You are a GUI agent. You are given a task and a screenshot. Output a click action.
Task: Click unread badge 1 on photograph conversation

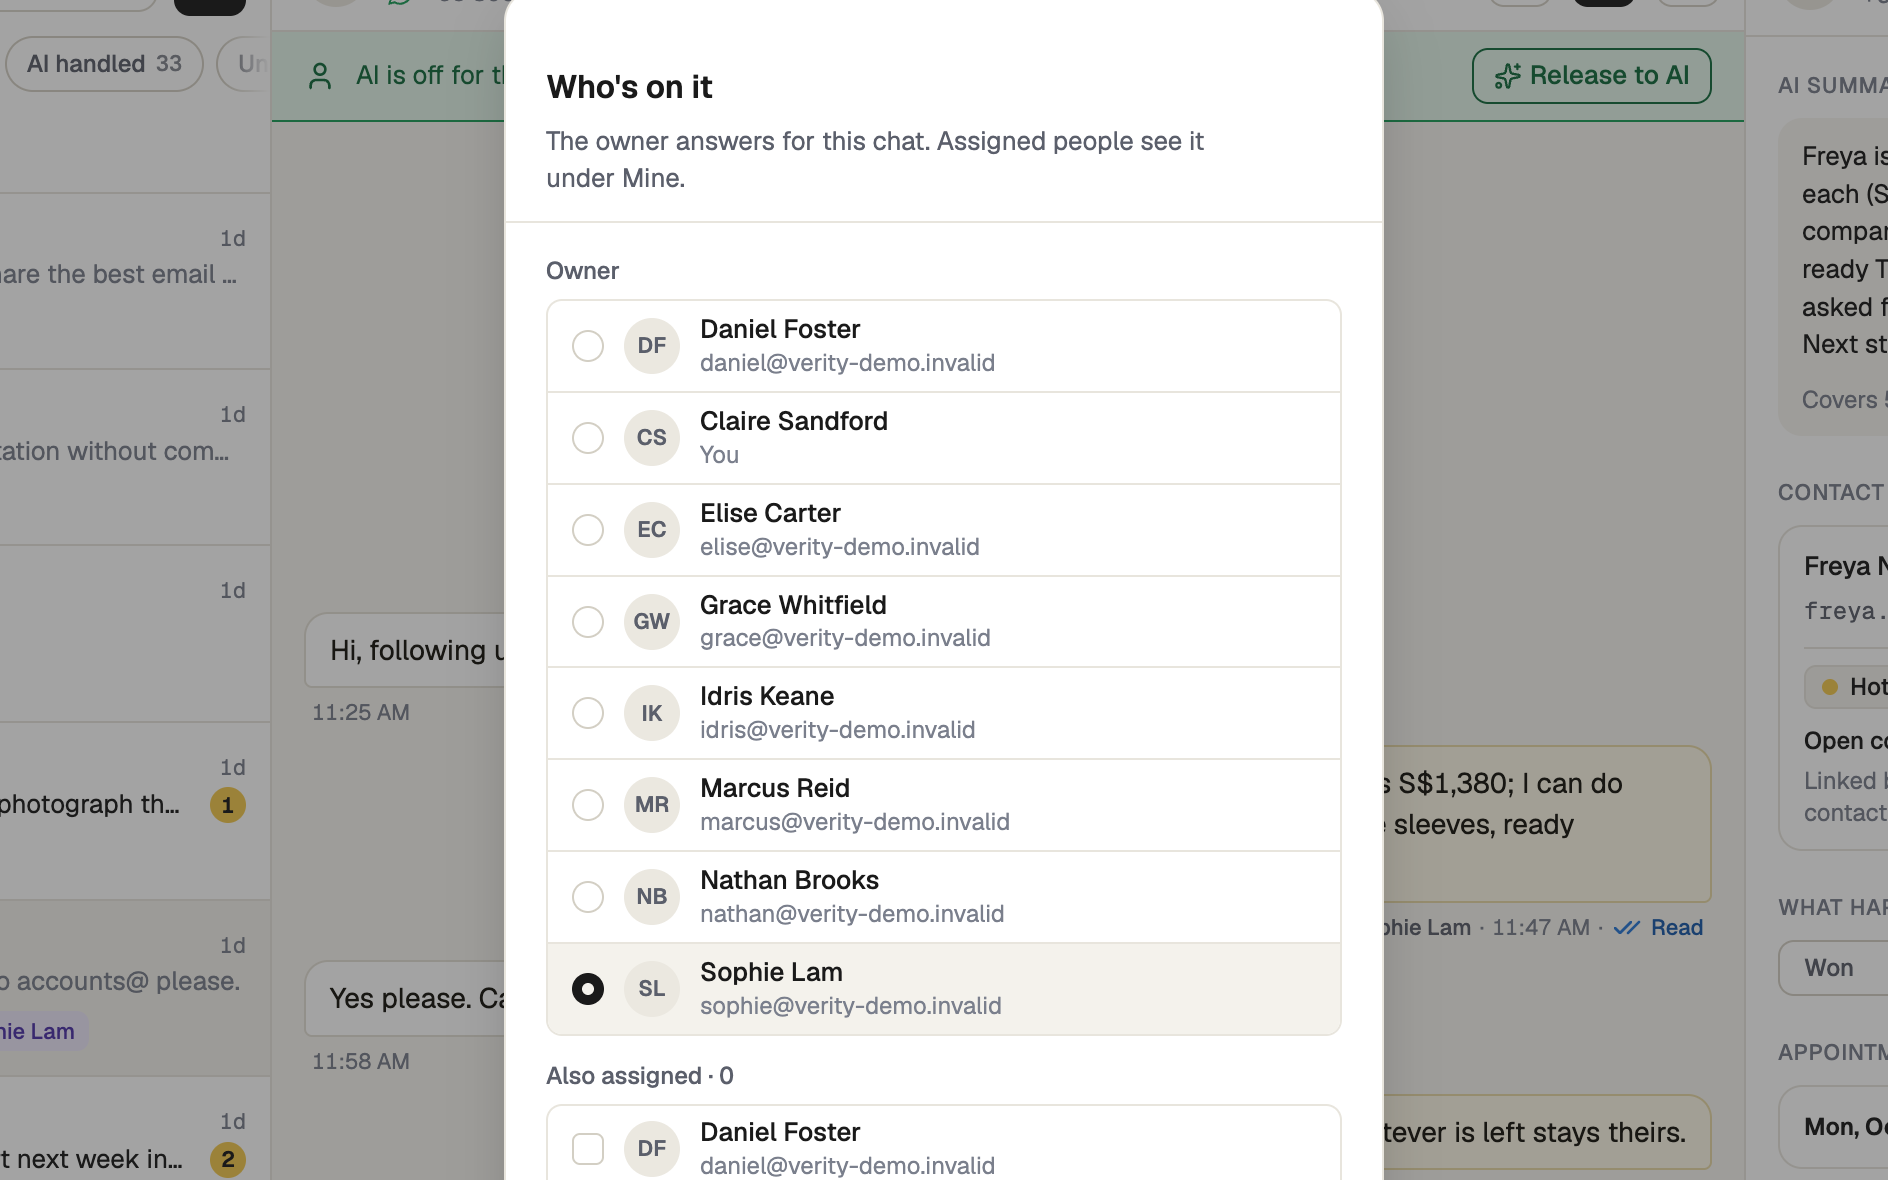point(228,805)
